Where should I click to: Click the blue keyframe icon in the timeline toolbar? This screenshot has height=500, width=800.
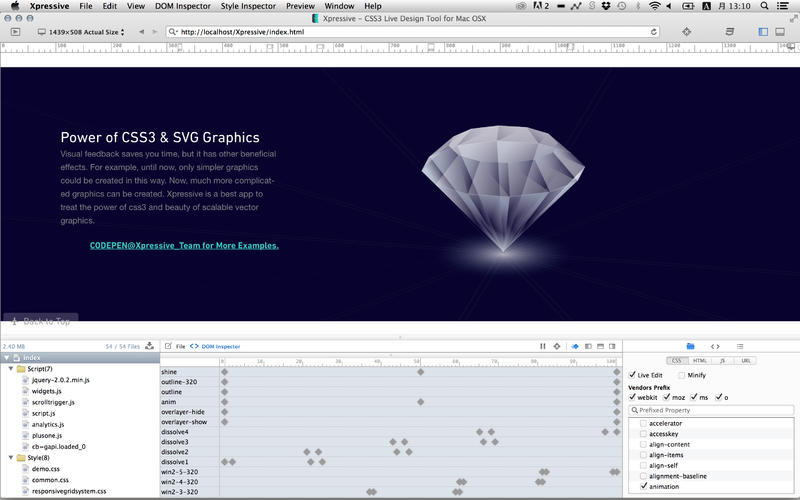coord(575,346)
